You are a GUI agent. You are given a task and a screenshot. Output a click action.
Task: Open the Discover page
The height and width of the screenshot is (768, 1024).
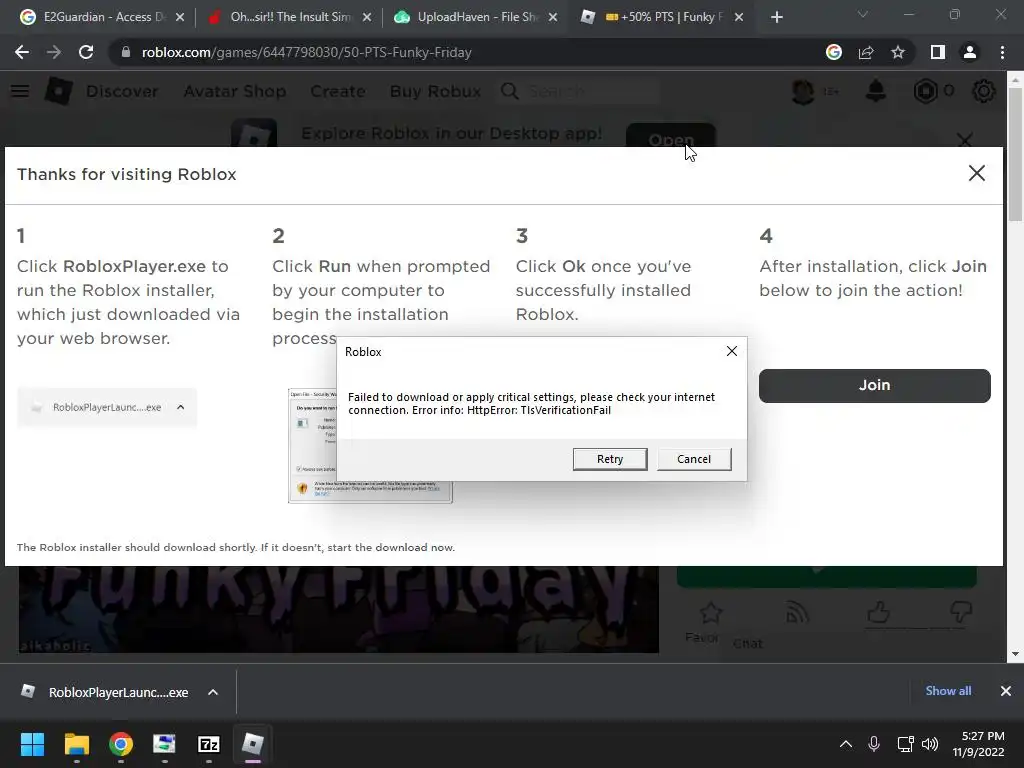[x=122, y=91]
